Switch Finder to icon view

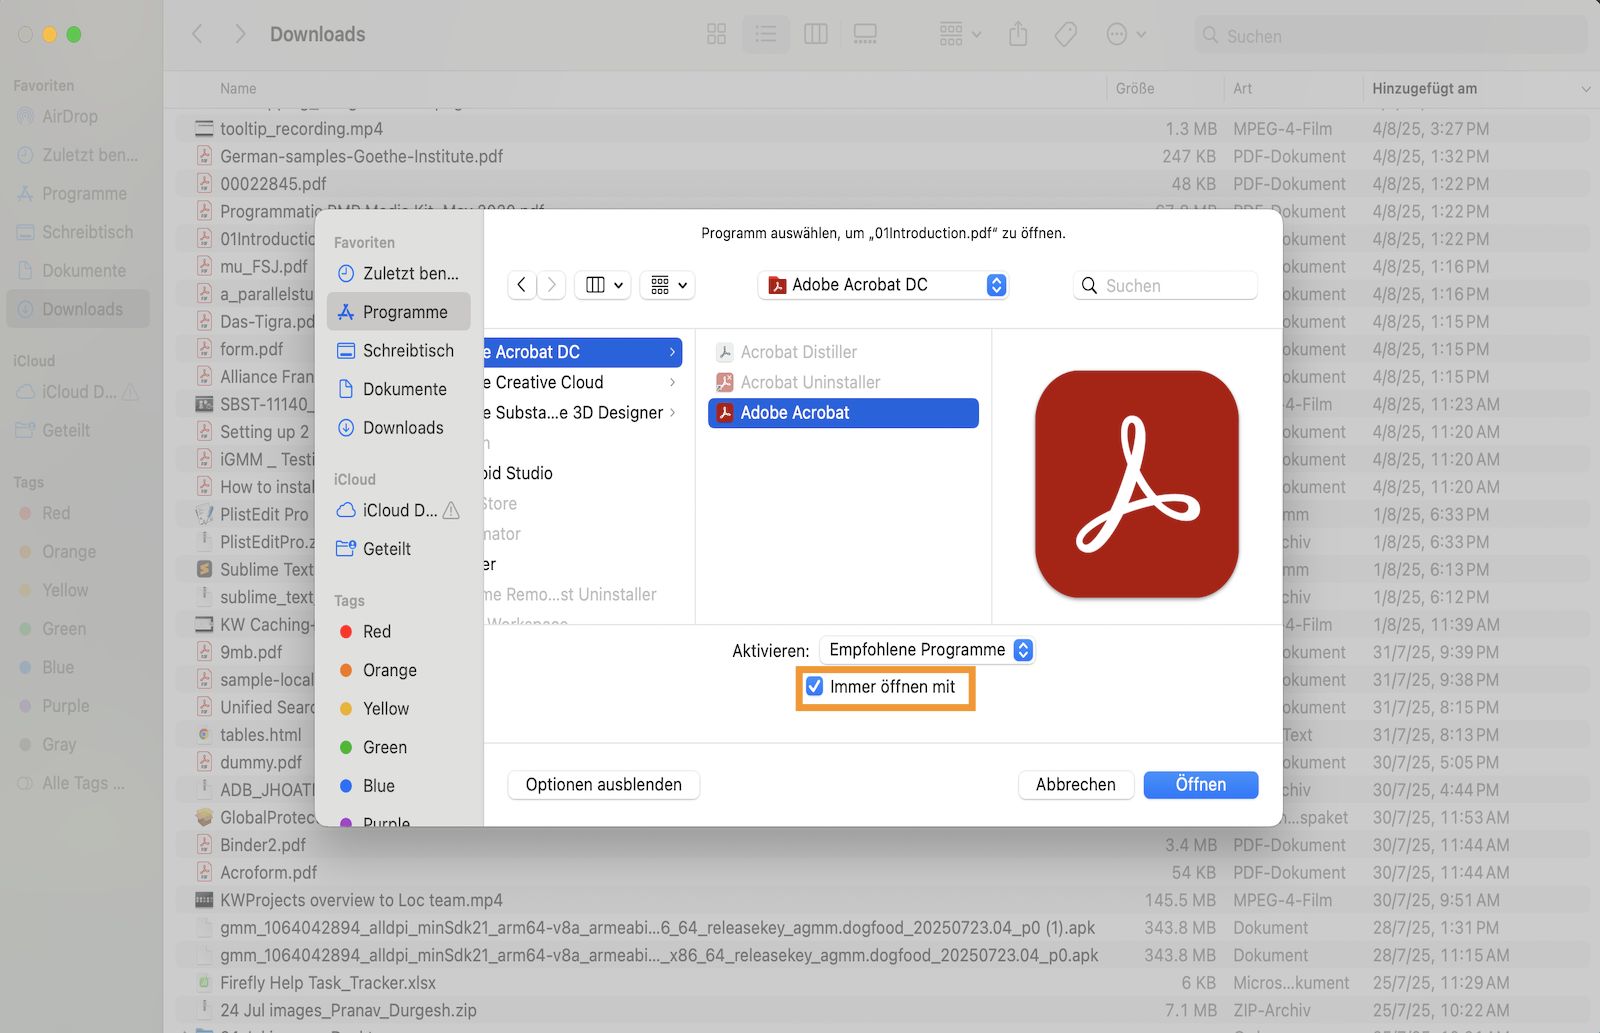click(715, 34)
